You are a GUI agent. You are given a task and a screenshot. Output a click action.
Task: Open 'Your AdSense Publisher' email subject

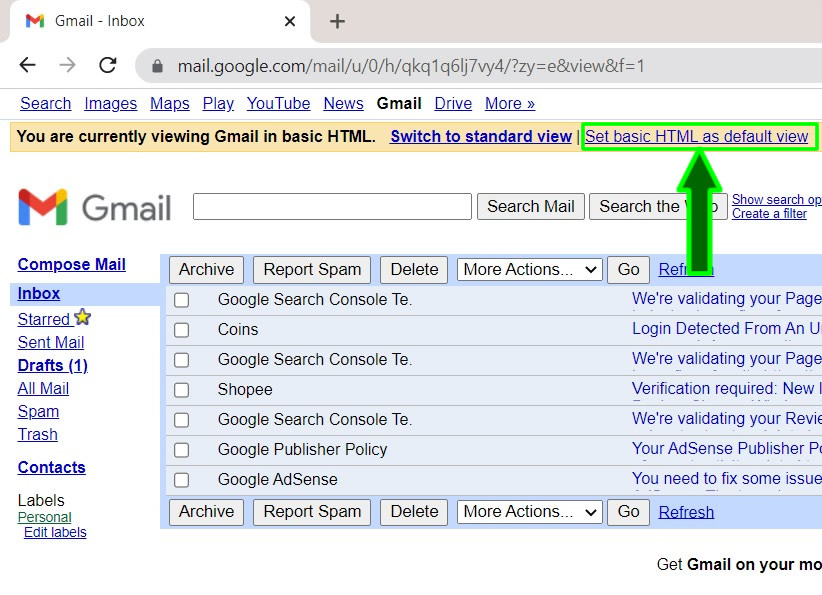pyautogui.click(x=726, y=448)
